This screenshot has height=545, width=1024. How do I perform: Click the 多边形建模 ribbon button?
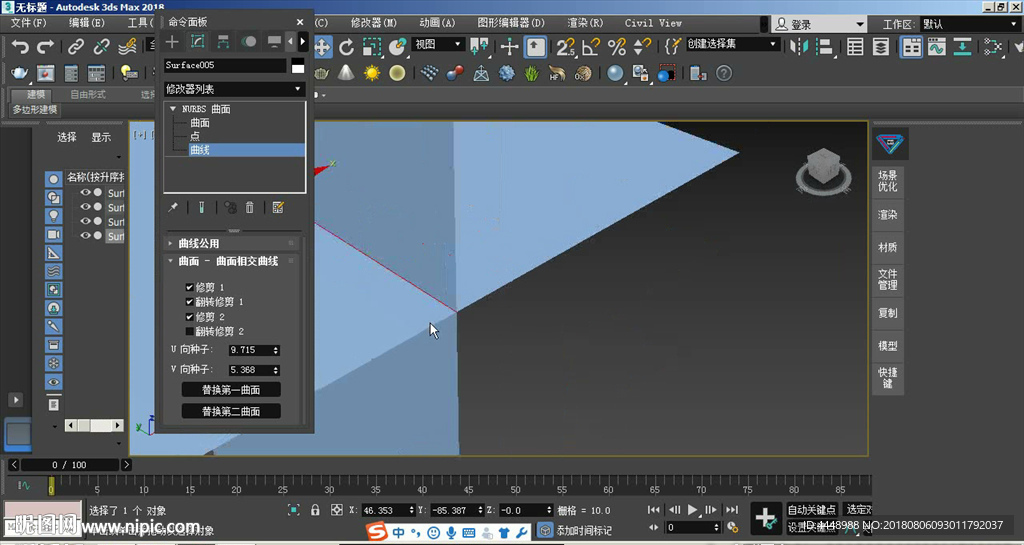coord(35,110)
